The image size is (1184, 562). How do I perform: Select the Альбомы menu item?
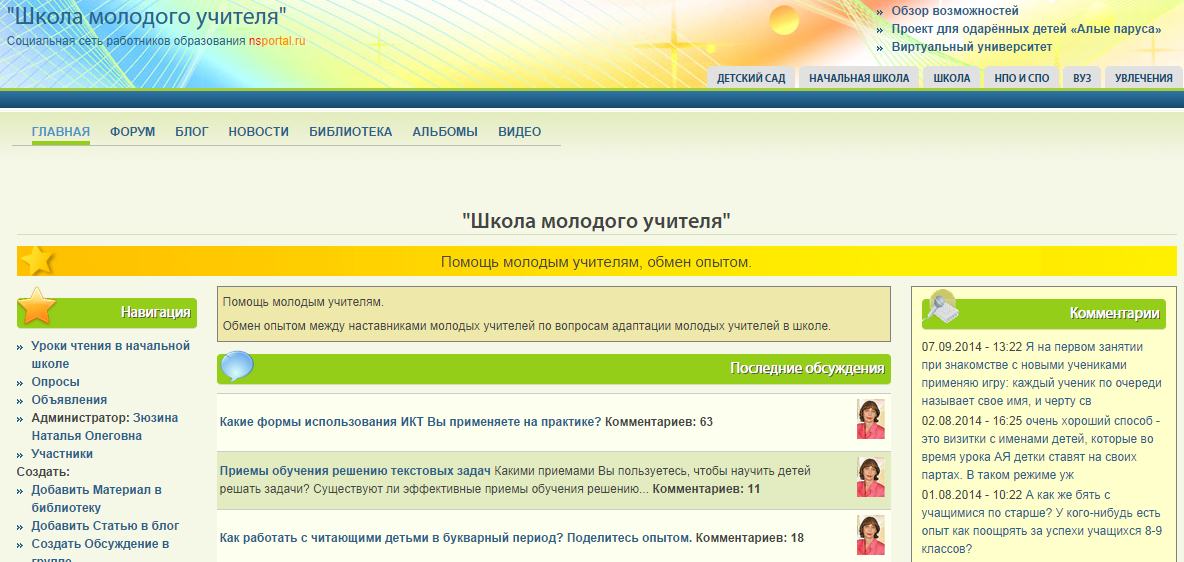coord(445,132)
